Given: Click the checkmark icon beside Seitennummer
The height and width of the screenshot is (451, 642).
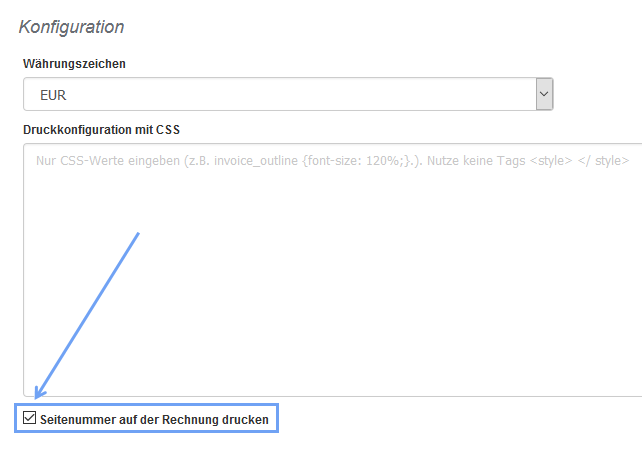Looking at the screenshot, I should click(x=29, y=419).
